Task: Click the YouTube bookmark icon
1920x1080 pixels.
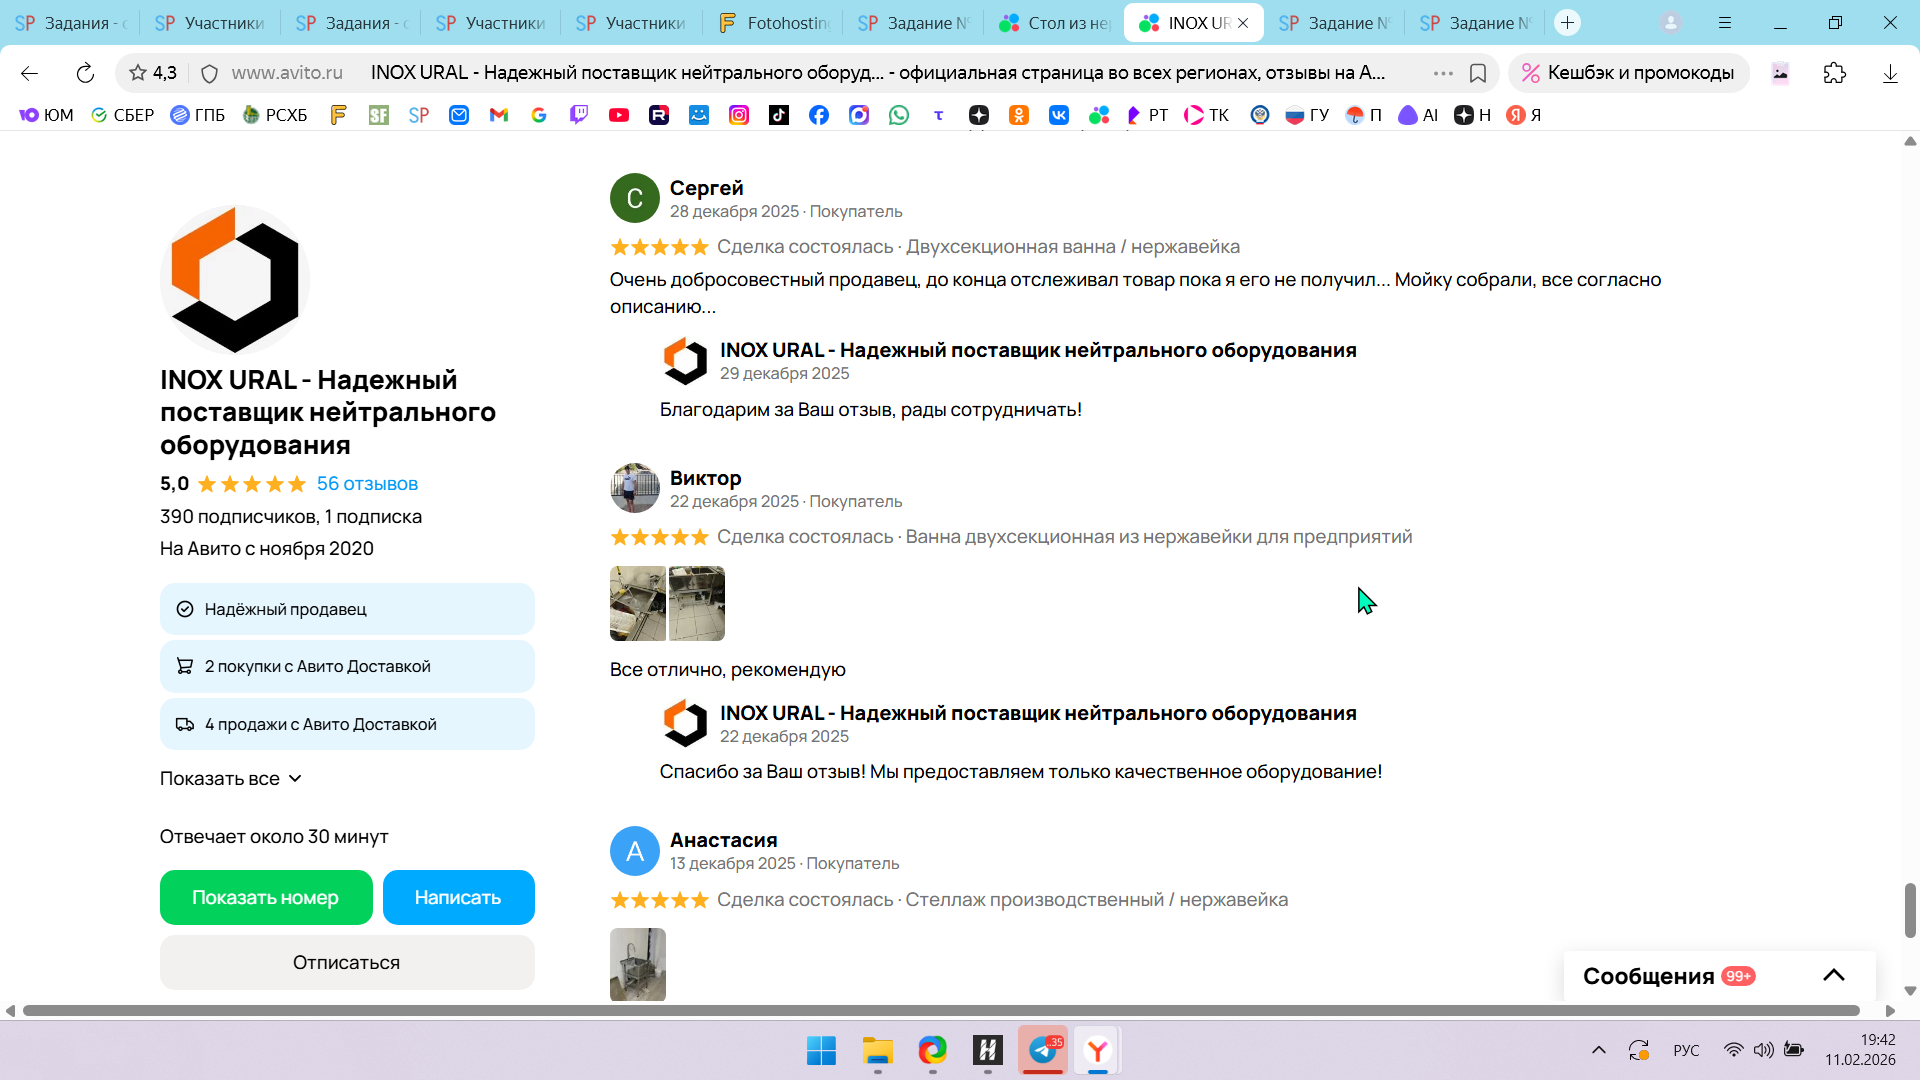Action: pos(619,115)
